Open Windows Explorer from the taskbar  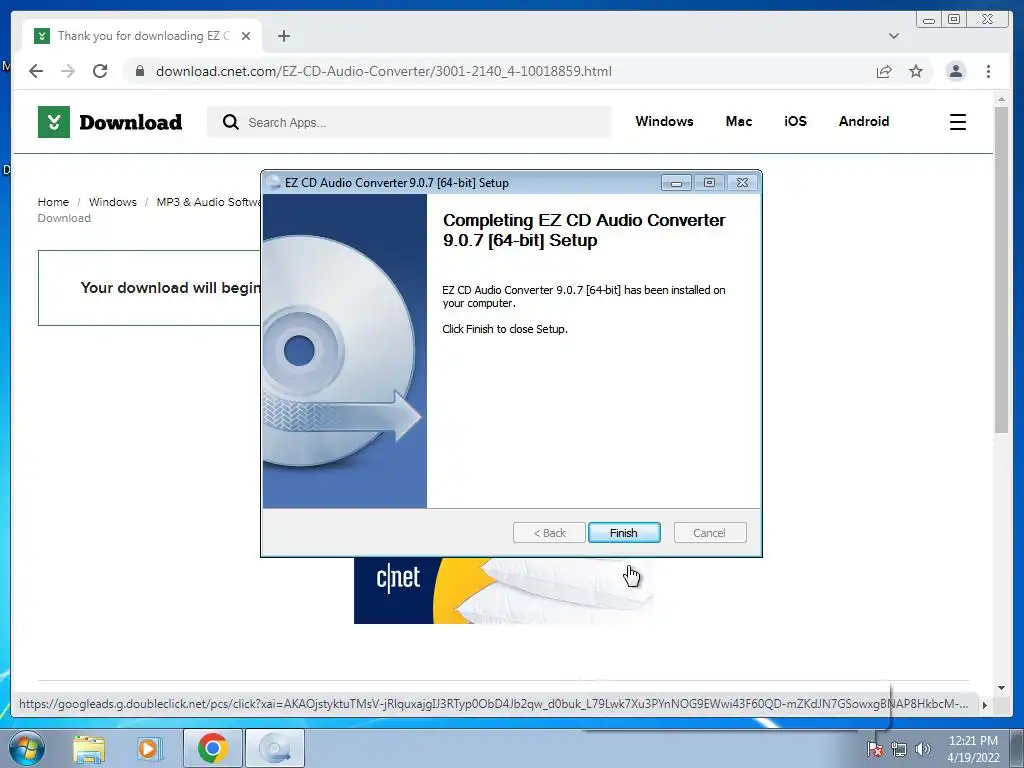click(89, 748)
